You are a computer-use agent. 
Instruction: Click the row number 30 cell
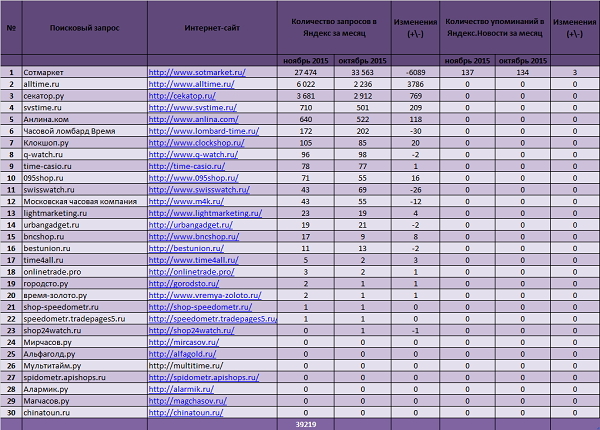pyautogui.click(x=11, y=413)
